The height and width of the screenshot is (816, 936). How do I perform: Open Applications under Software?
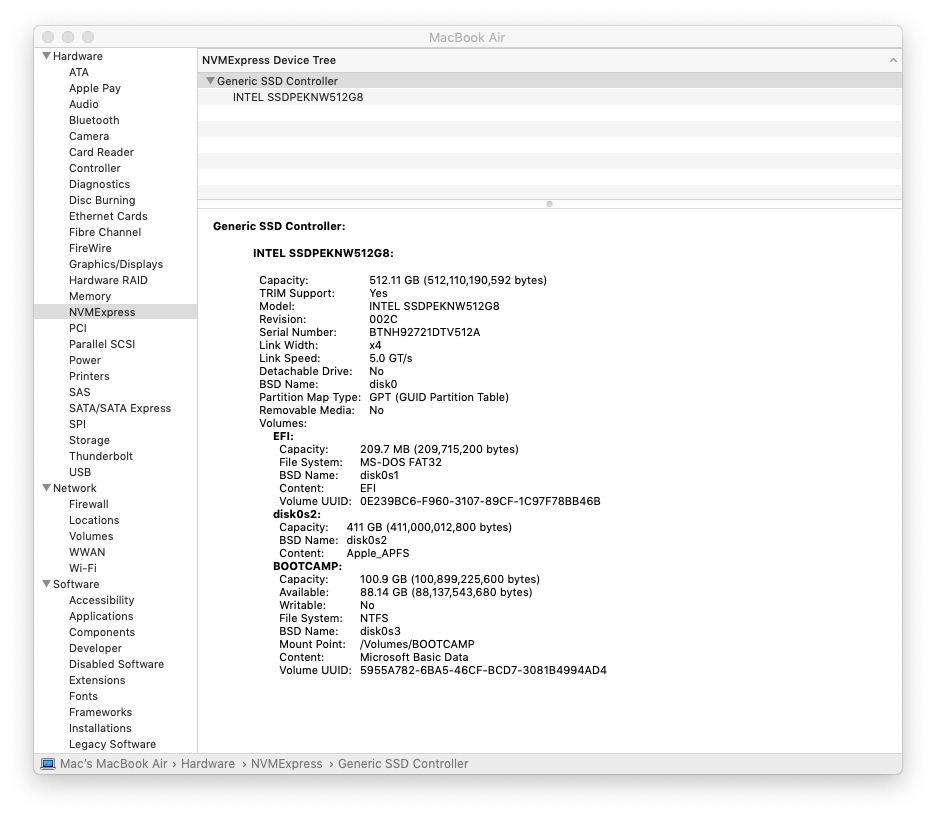(101, 617)
